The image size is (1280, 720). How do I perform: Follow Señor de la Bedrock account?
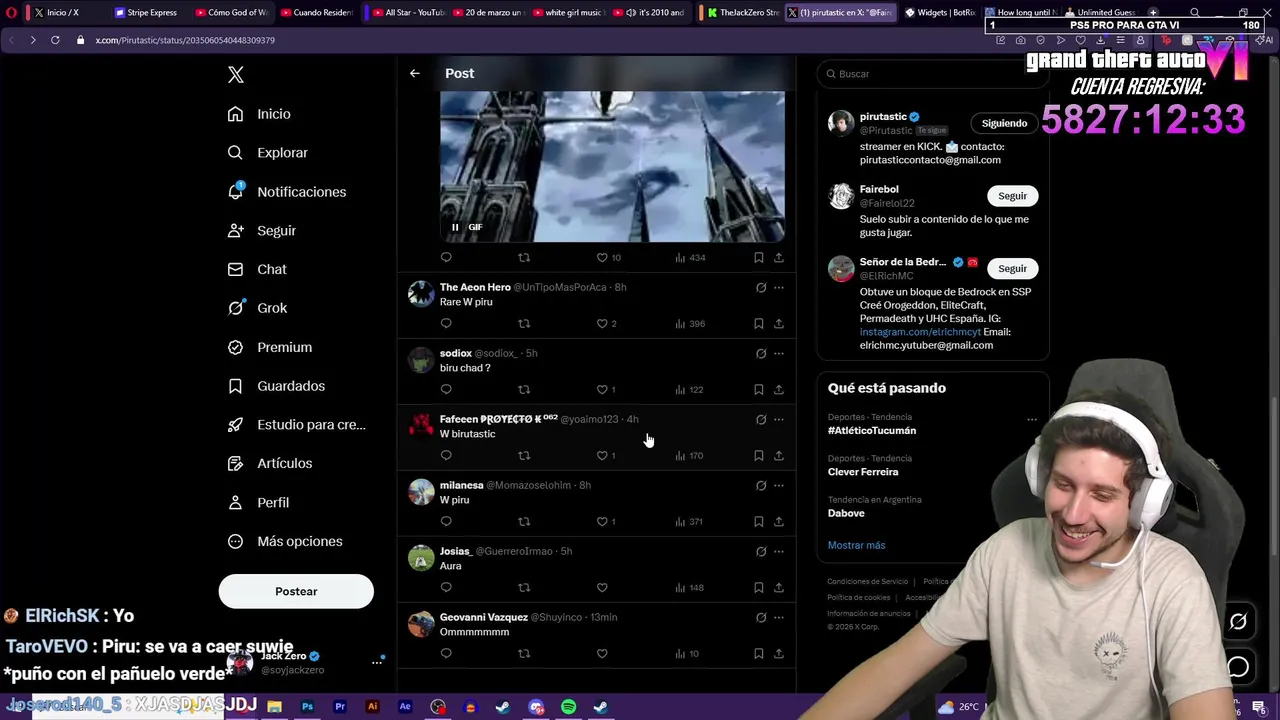1012,268
